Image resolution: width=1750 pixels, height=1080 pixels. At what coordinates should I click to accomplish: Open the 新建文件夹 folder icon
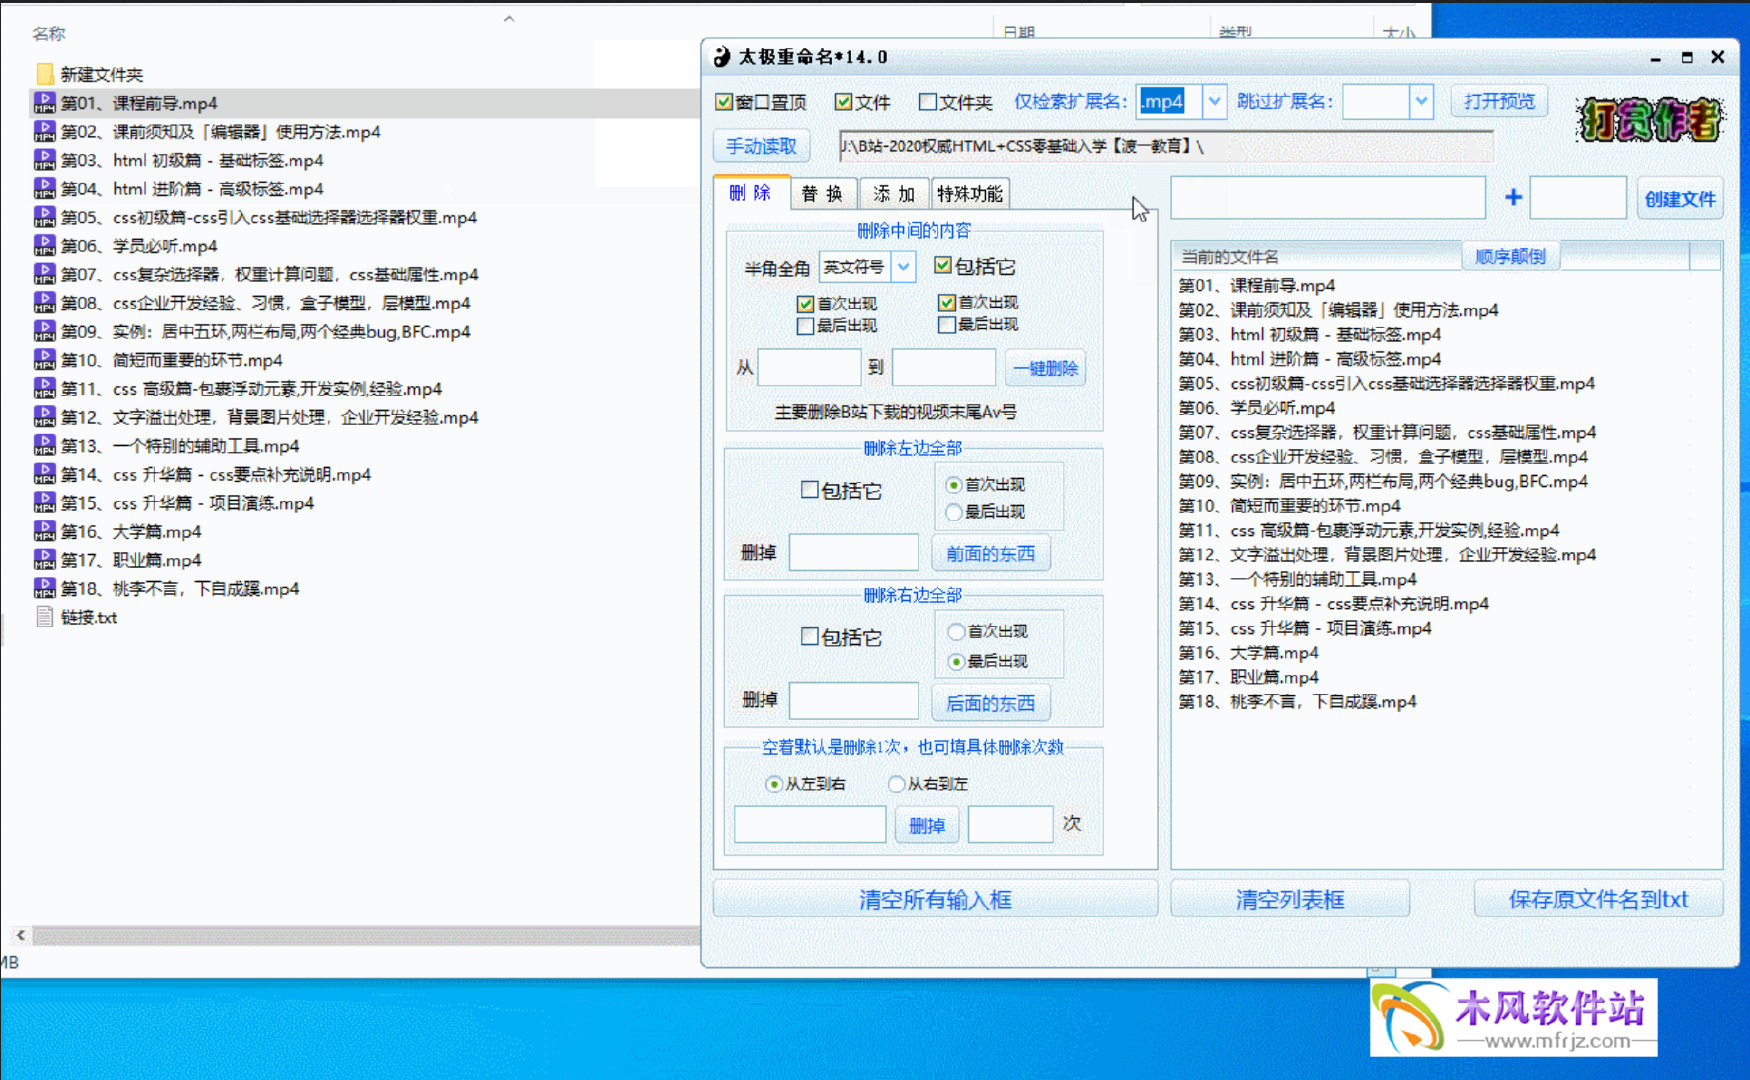click(44, 74)
